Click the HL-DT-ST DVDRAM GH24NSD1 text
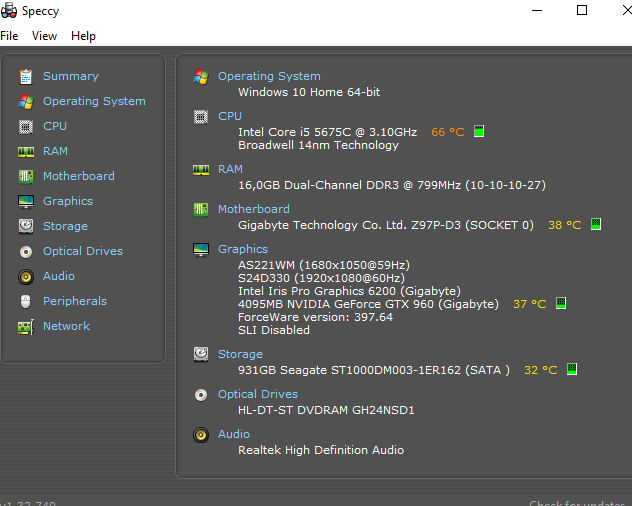Viewport: 632px width, 506px height. (x=326, y=410)
